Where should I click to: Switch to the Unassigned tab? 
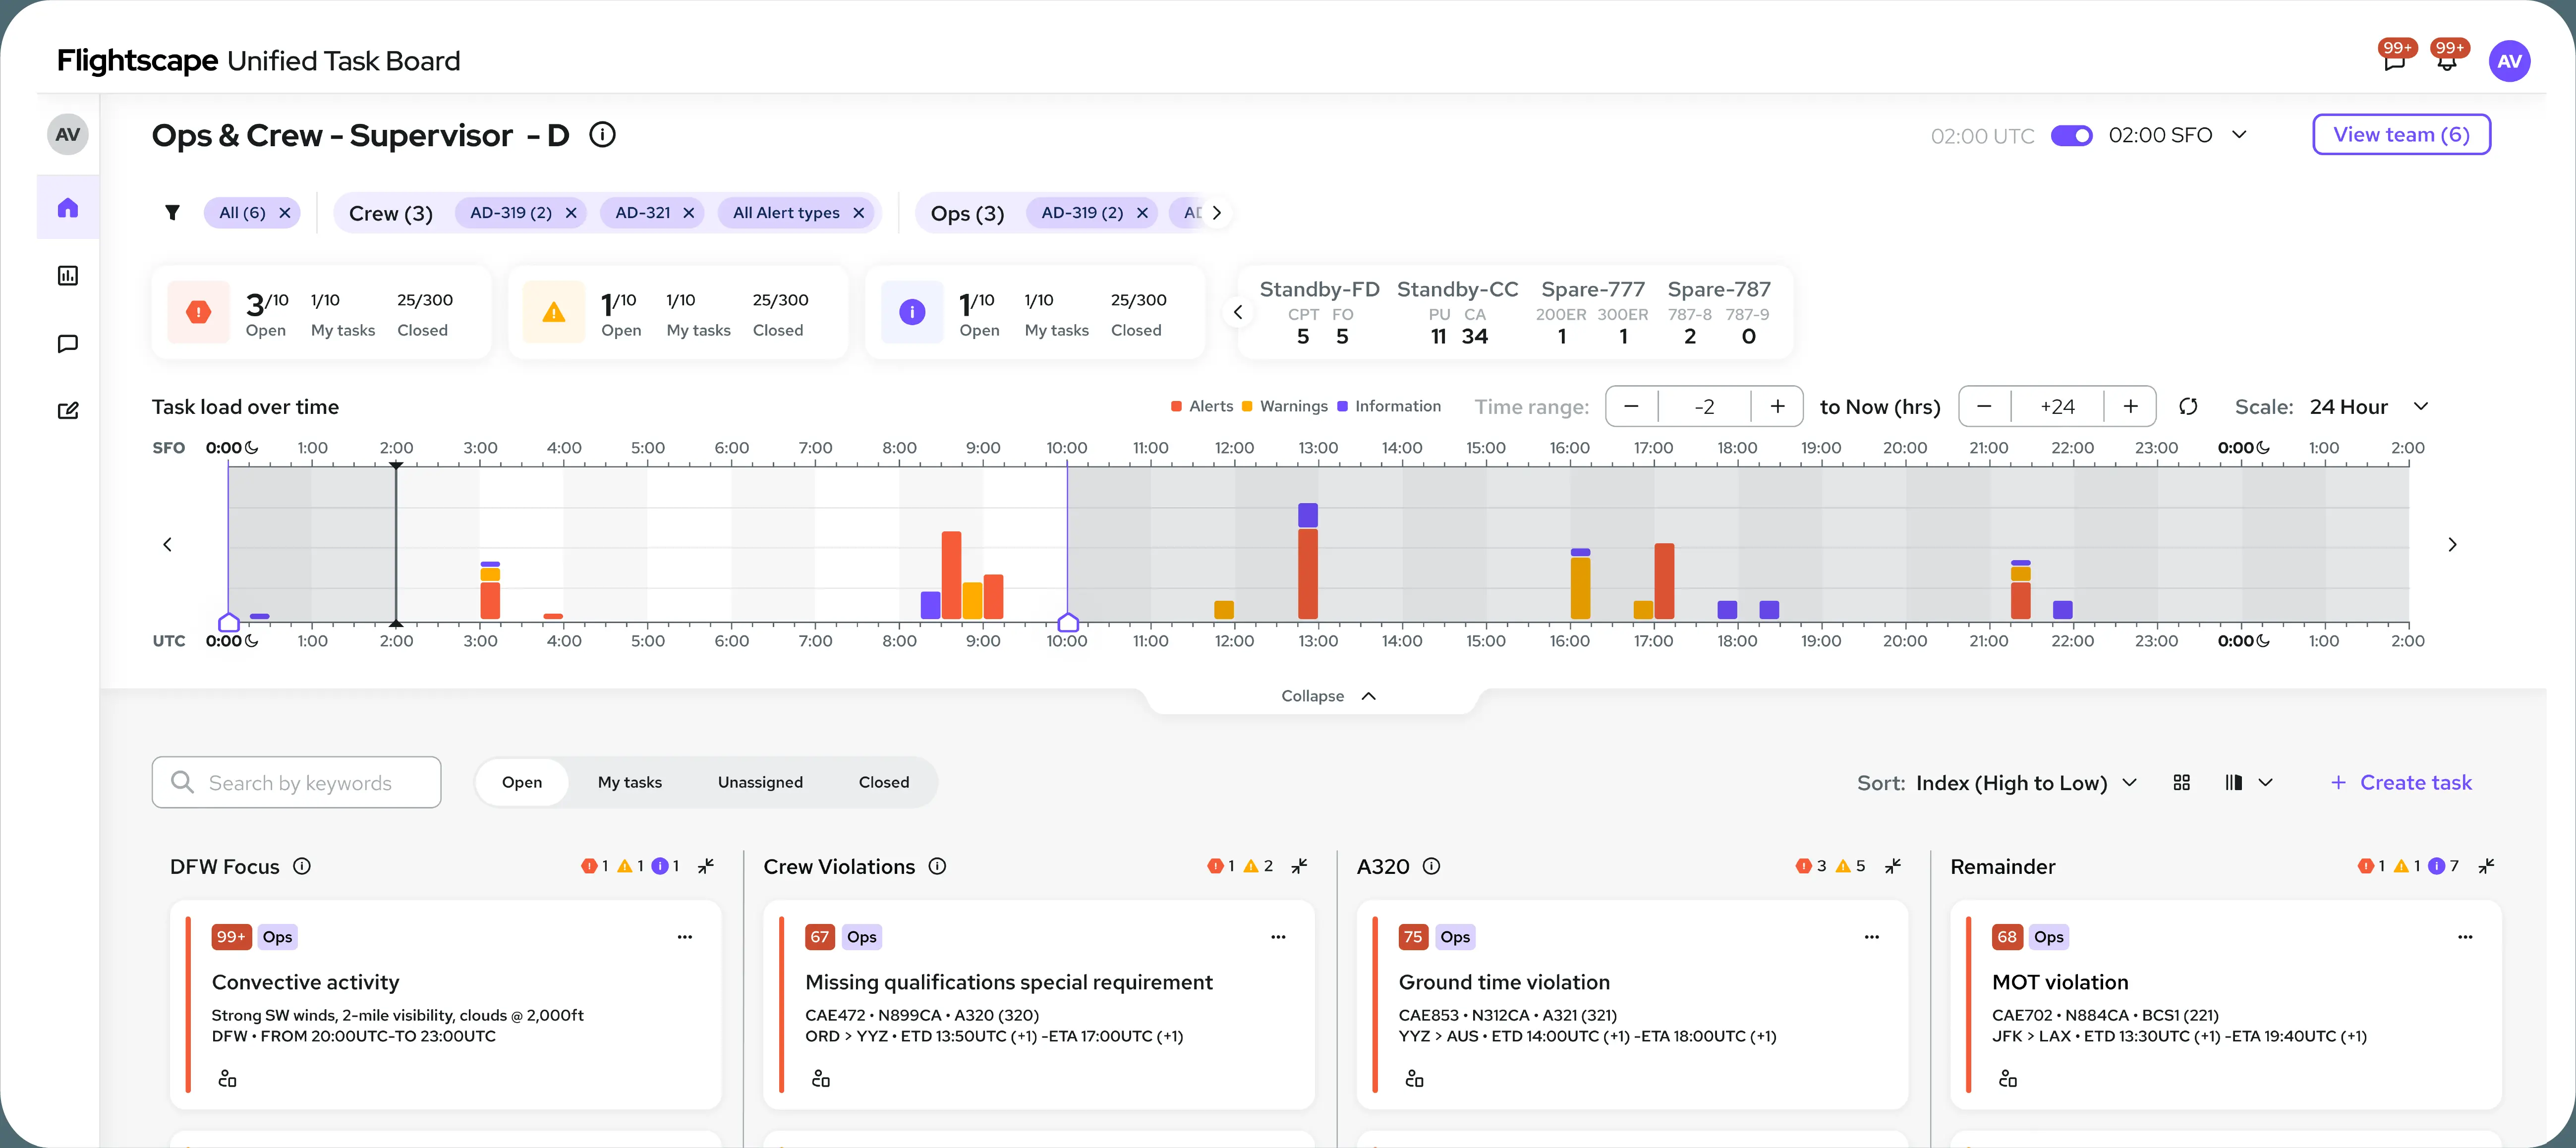click(760, 783)
